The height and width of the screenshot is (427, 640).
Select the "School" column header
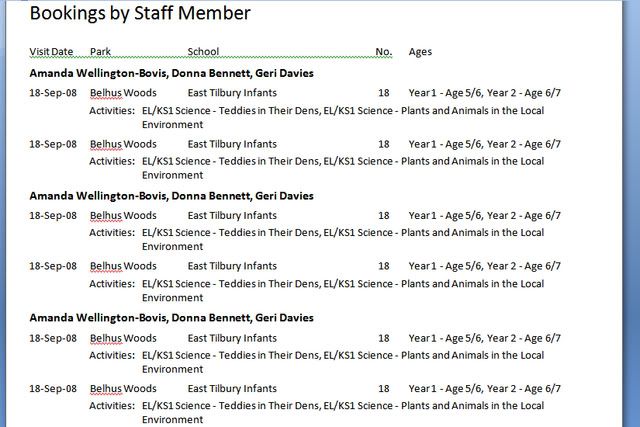[x=203, y=52]
